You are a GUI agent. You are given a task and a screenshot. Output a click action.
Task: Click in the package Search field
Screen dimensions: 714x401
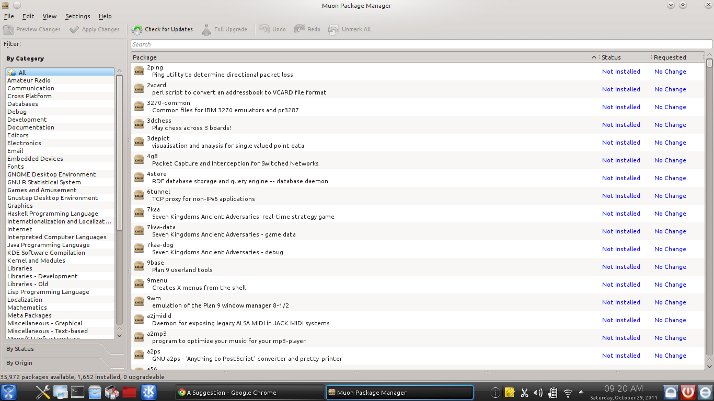click(x=400, y=44)
